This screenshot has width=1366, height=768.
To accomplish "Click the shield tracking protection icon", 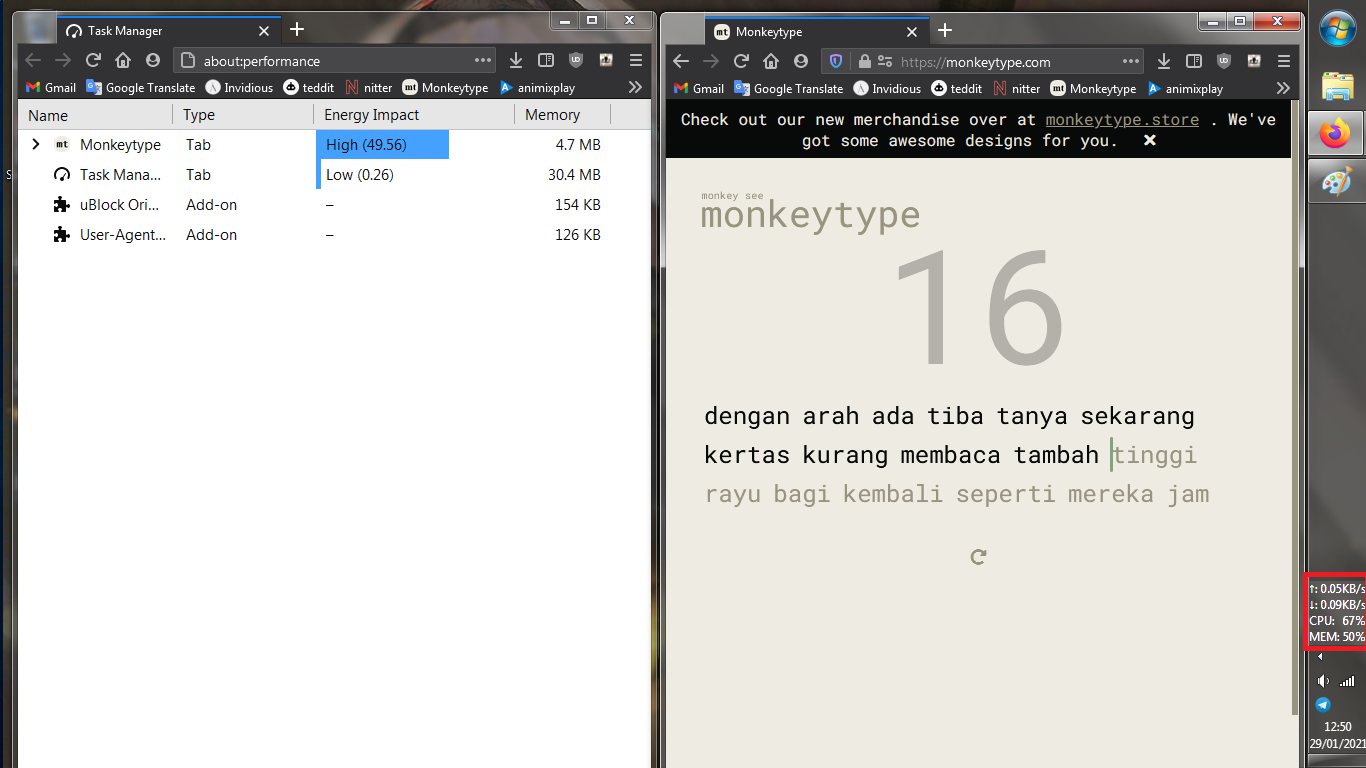I will [x=835, y=61].
